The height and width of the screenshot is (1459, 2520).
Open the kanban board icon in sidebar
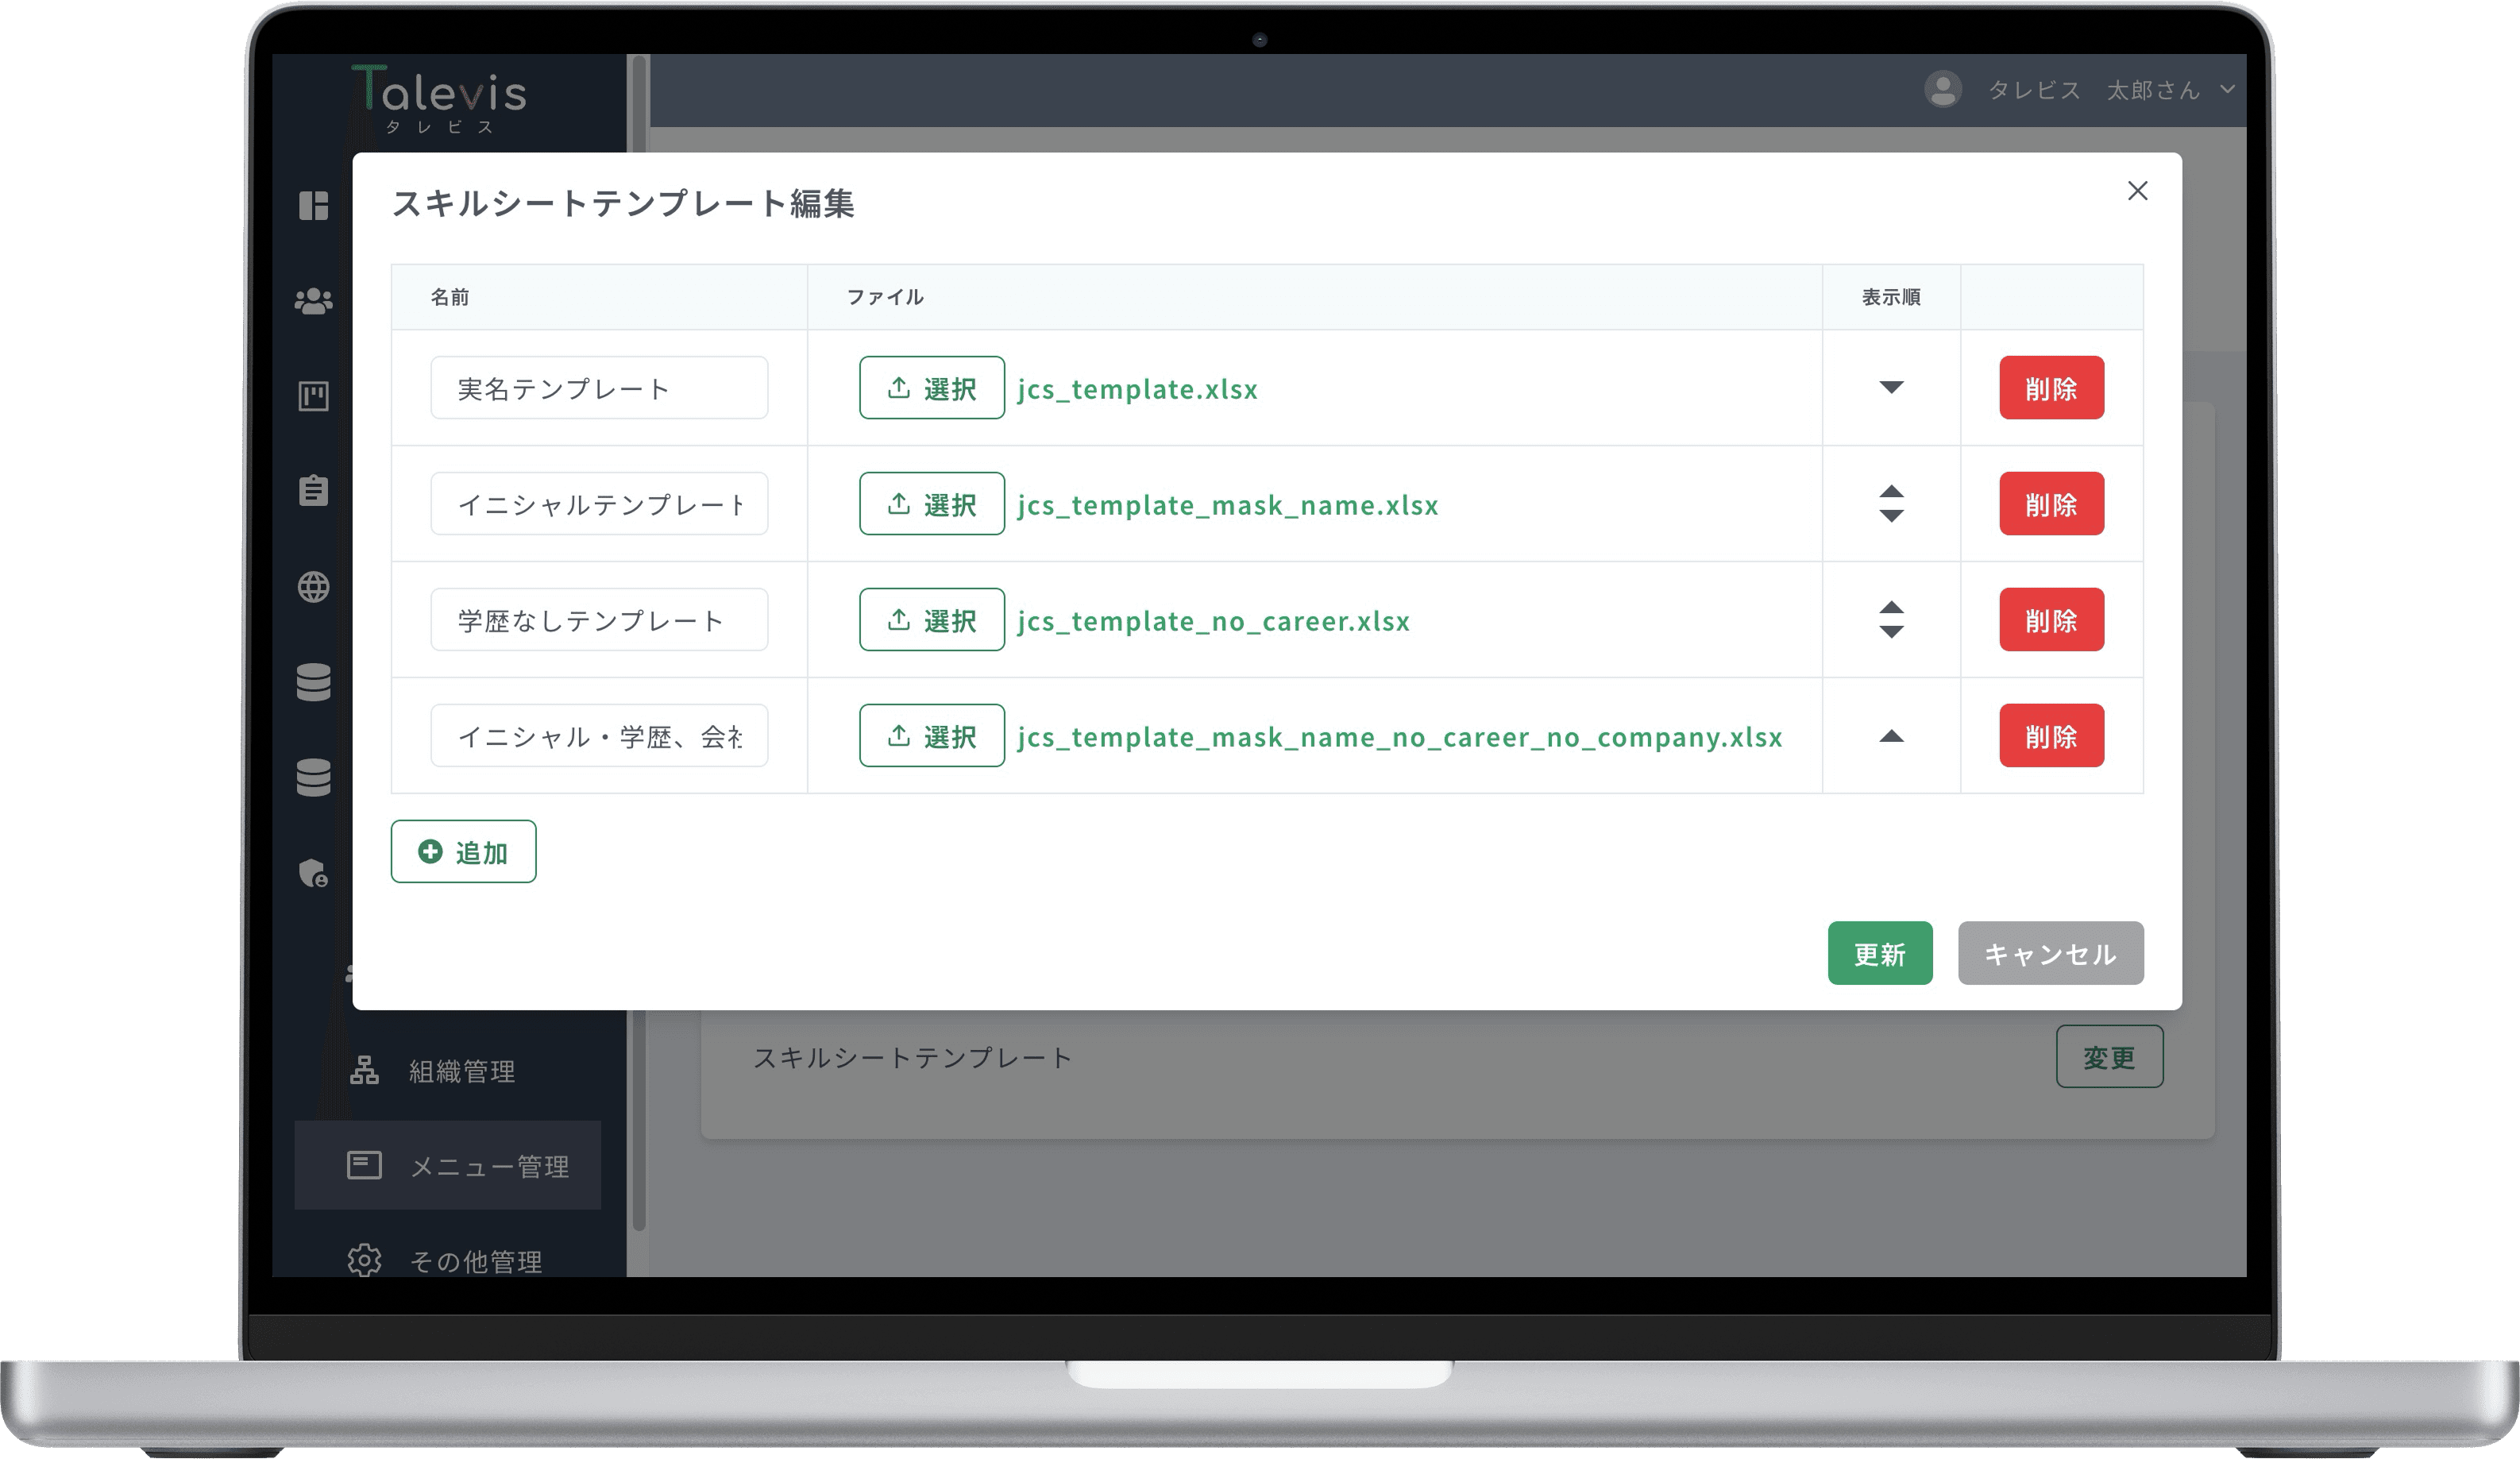[x=313, y=396]
